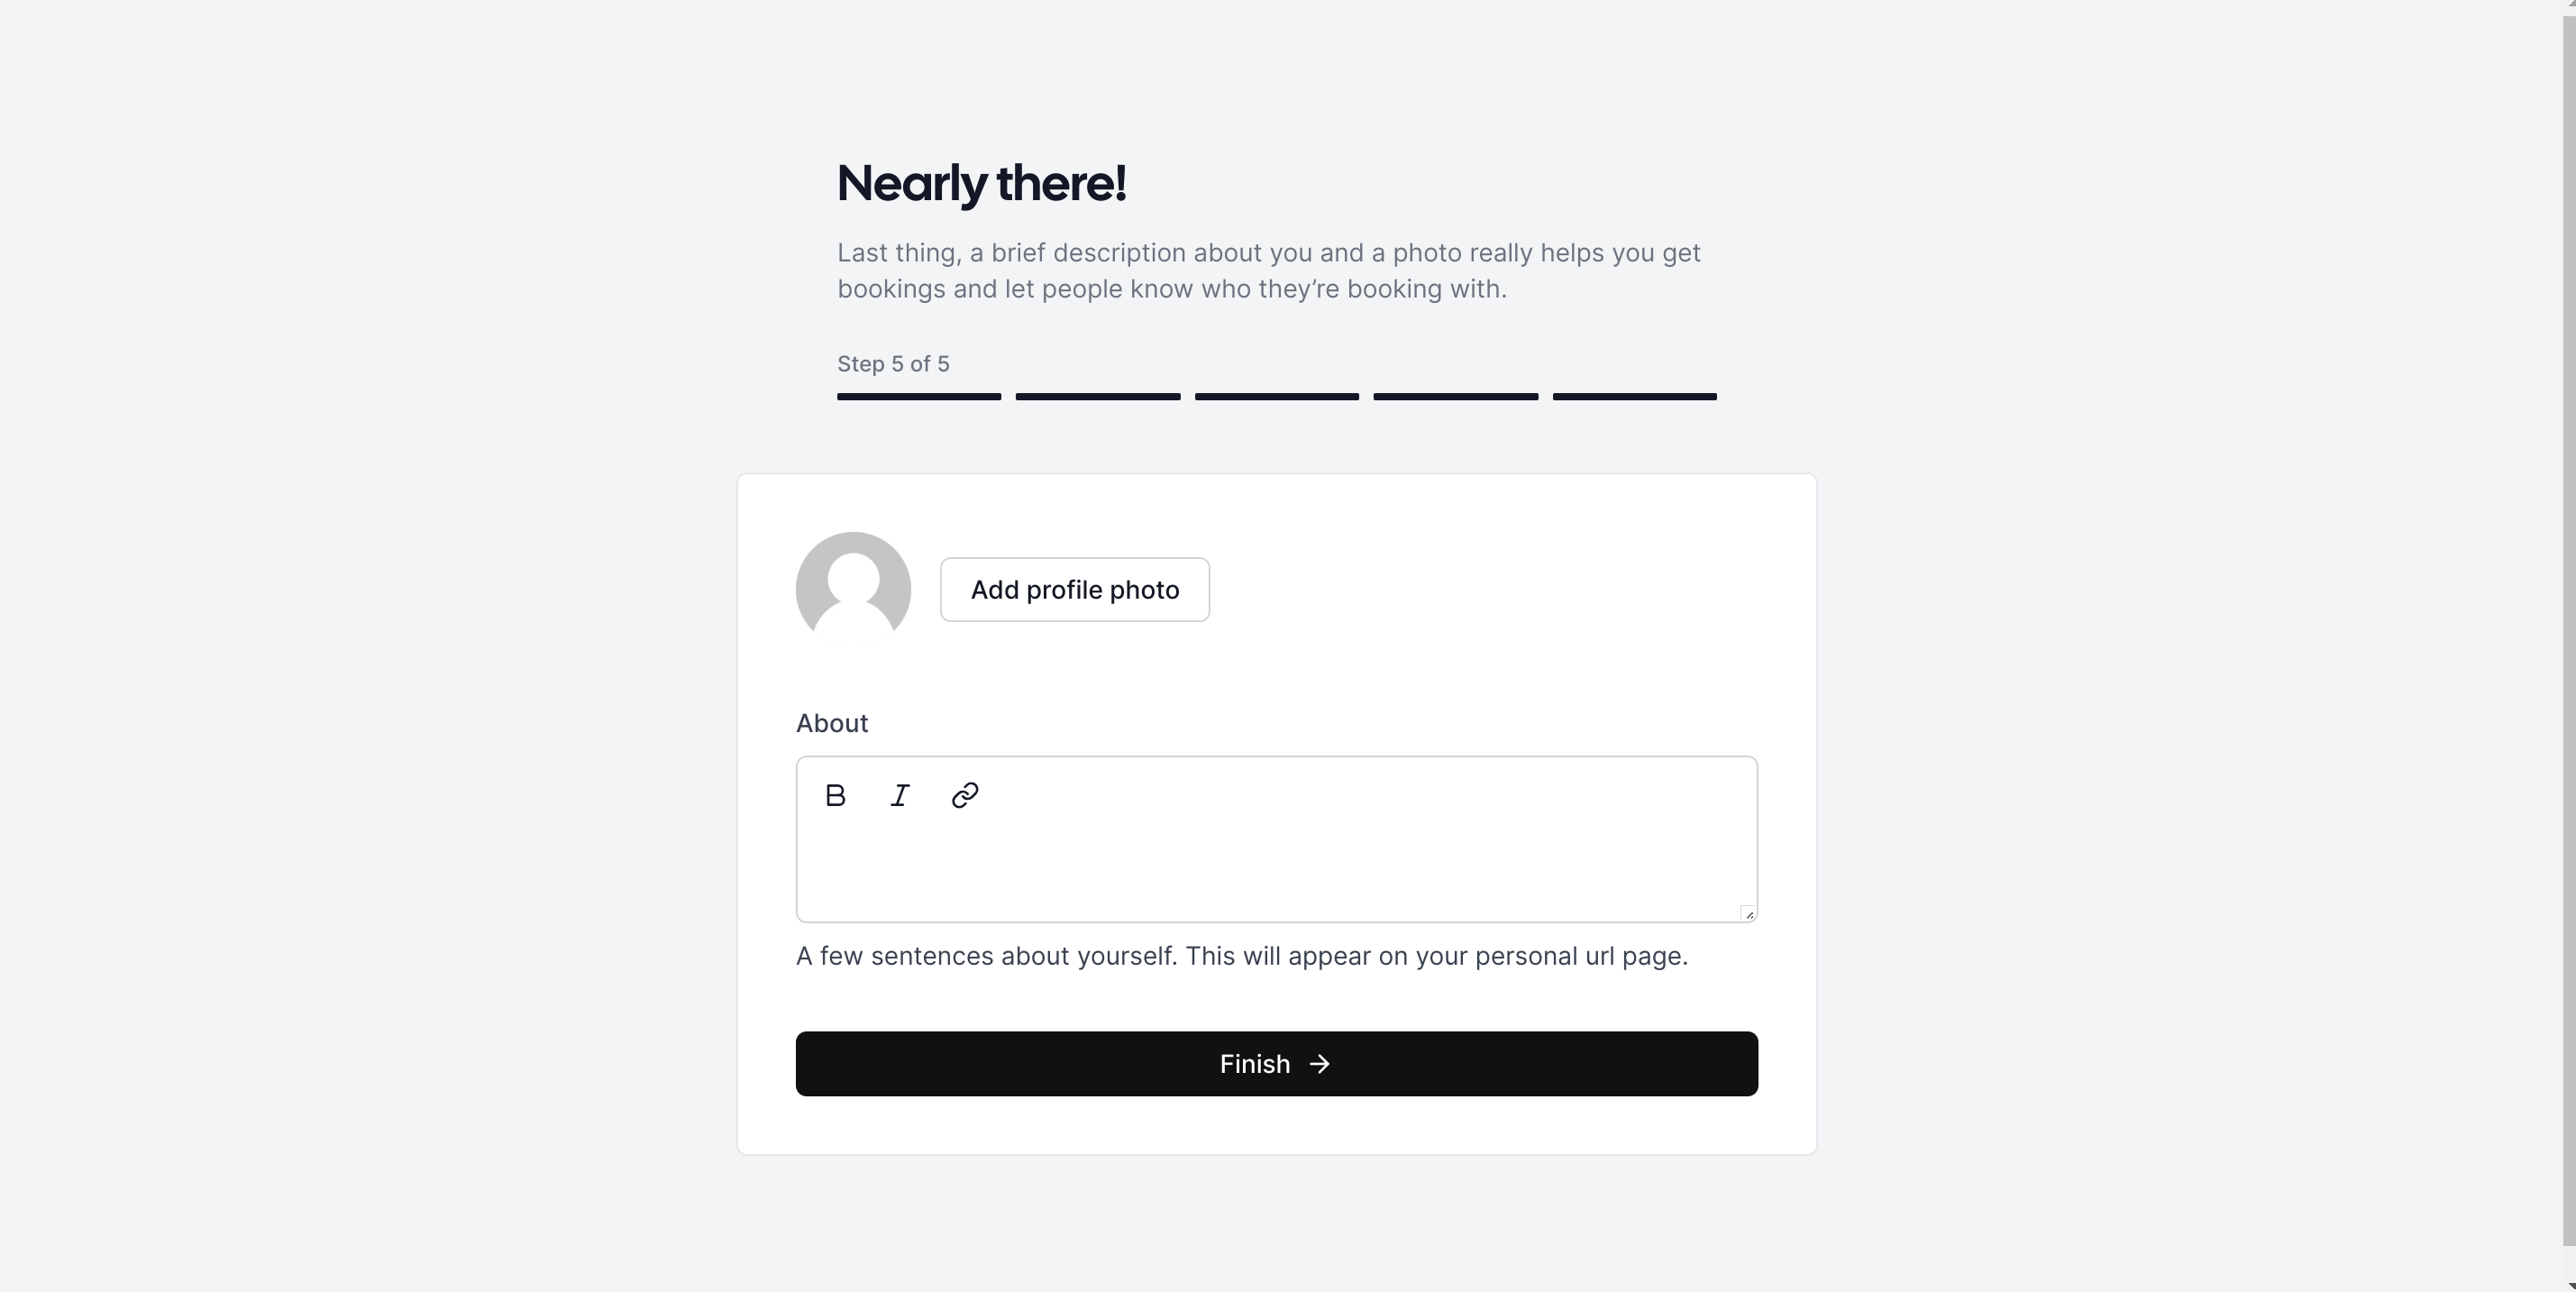Click the default profile avatar icon

(854, 590)
